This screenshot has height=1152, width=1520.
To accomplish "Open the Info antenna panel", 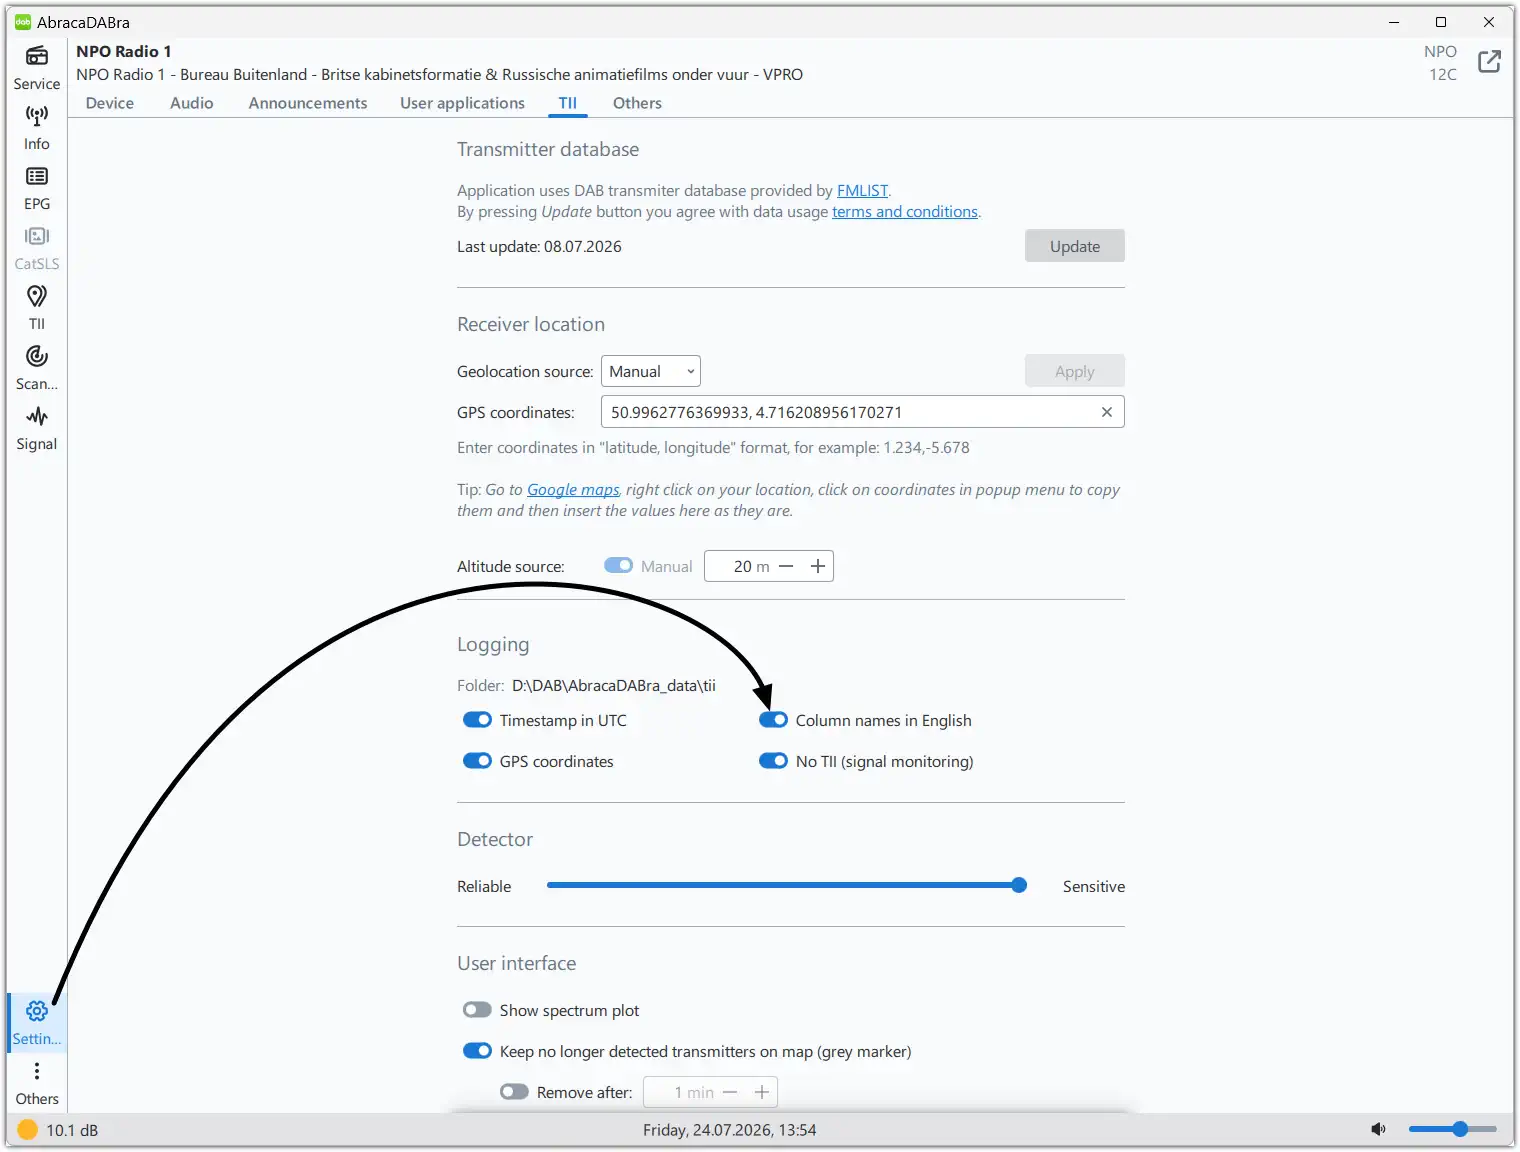I will (37, 128).
